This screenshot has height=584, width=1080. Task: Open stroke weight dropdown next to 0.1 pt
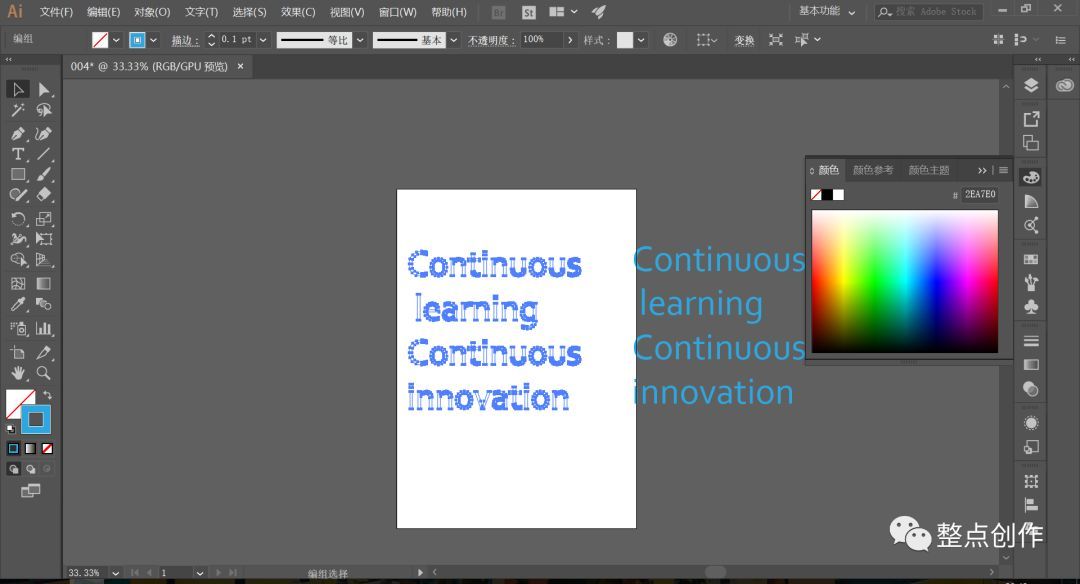coord(263,40)
